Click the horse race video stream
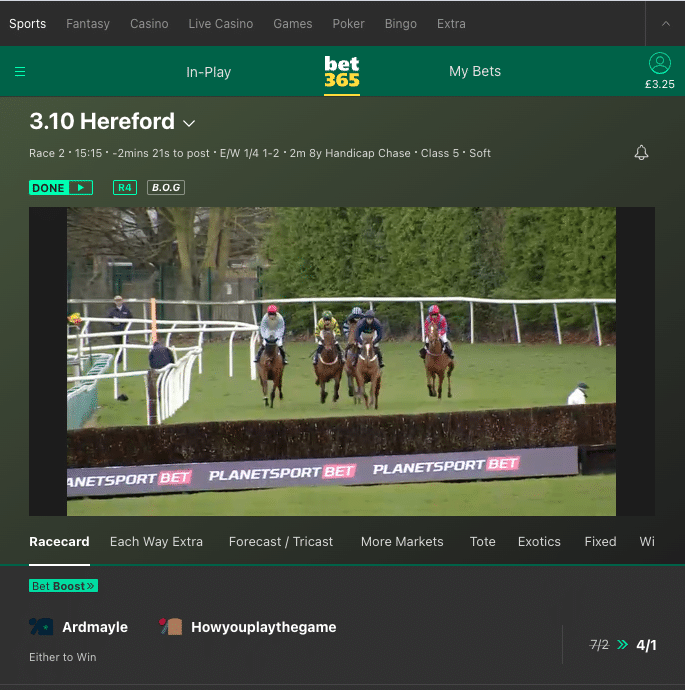This screenshot has height=690, width=685. 341,361
